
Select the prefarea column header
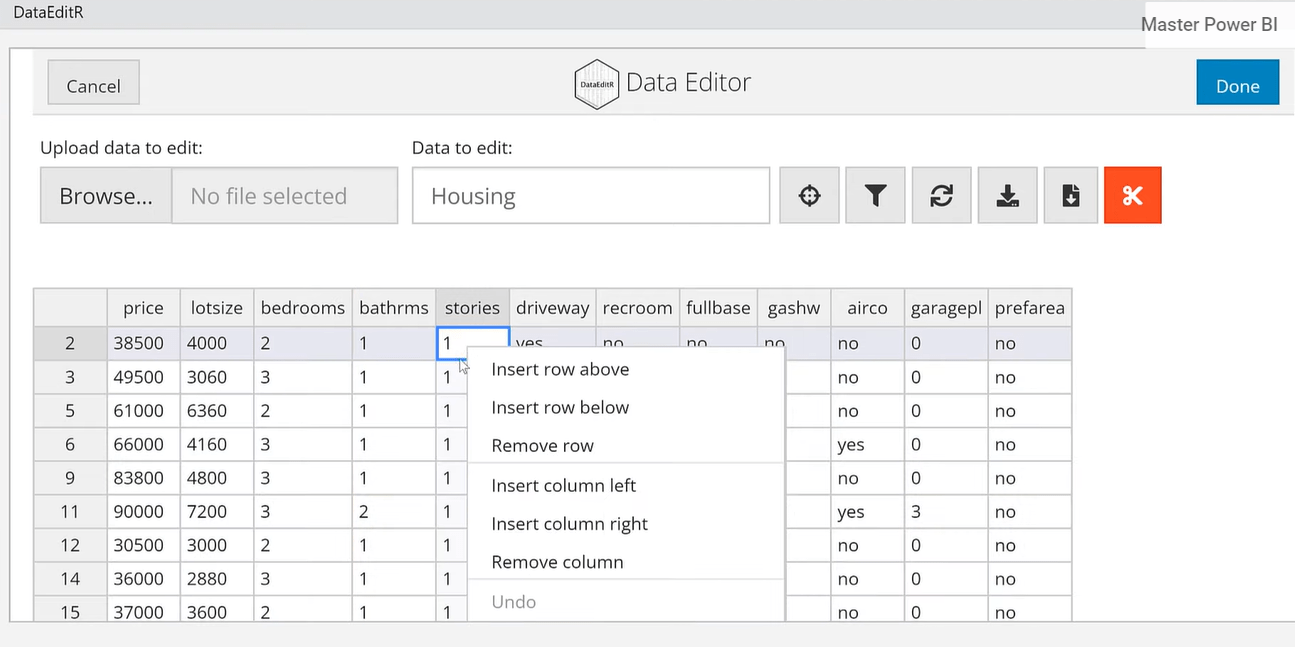pos(1030,307)
